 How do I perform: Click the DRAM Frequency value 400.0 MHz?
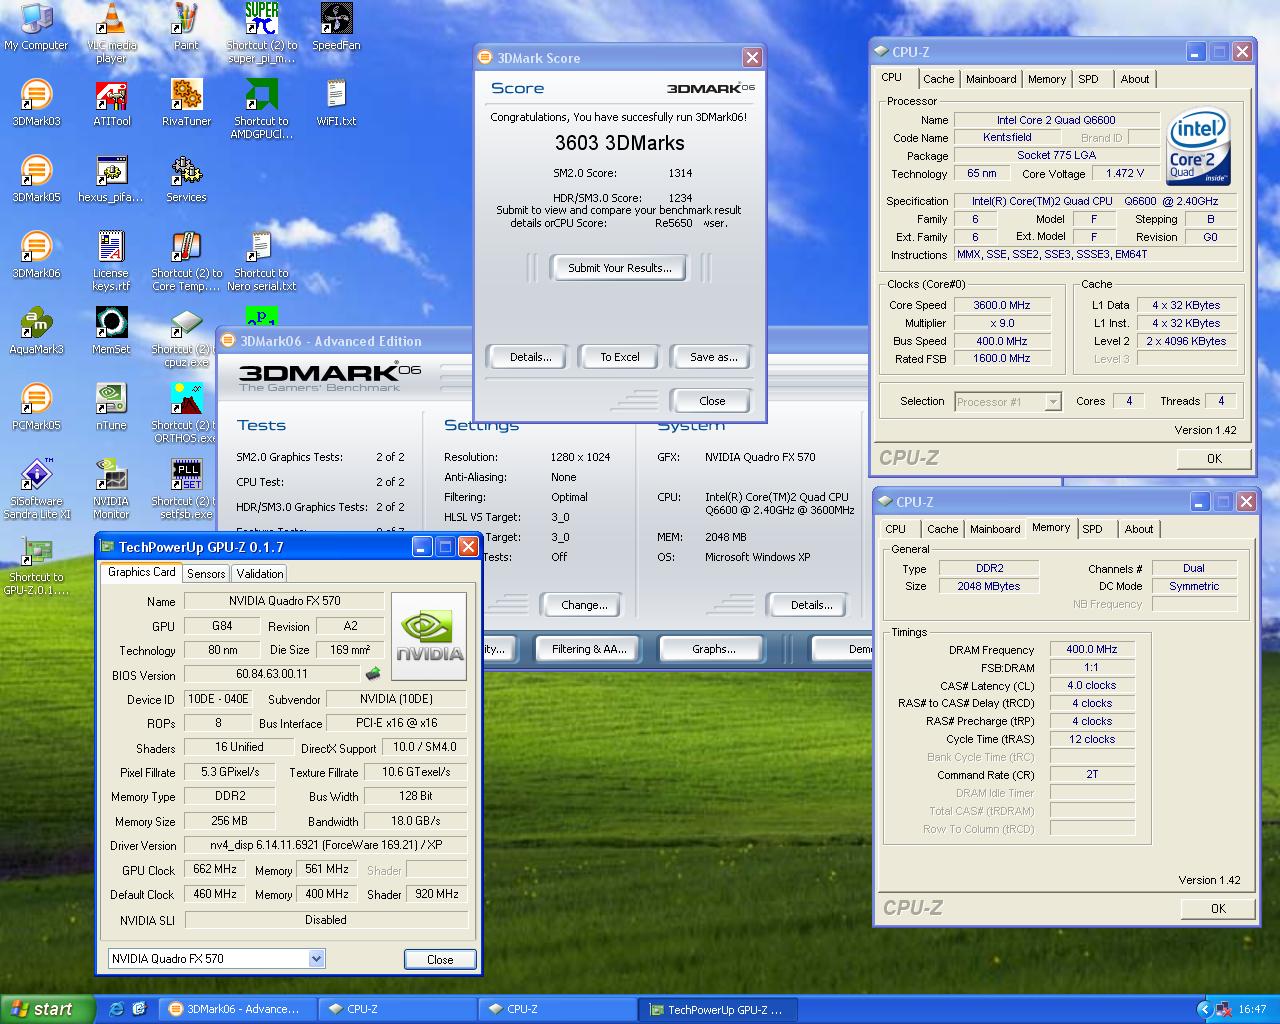[1091, 649]
